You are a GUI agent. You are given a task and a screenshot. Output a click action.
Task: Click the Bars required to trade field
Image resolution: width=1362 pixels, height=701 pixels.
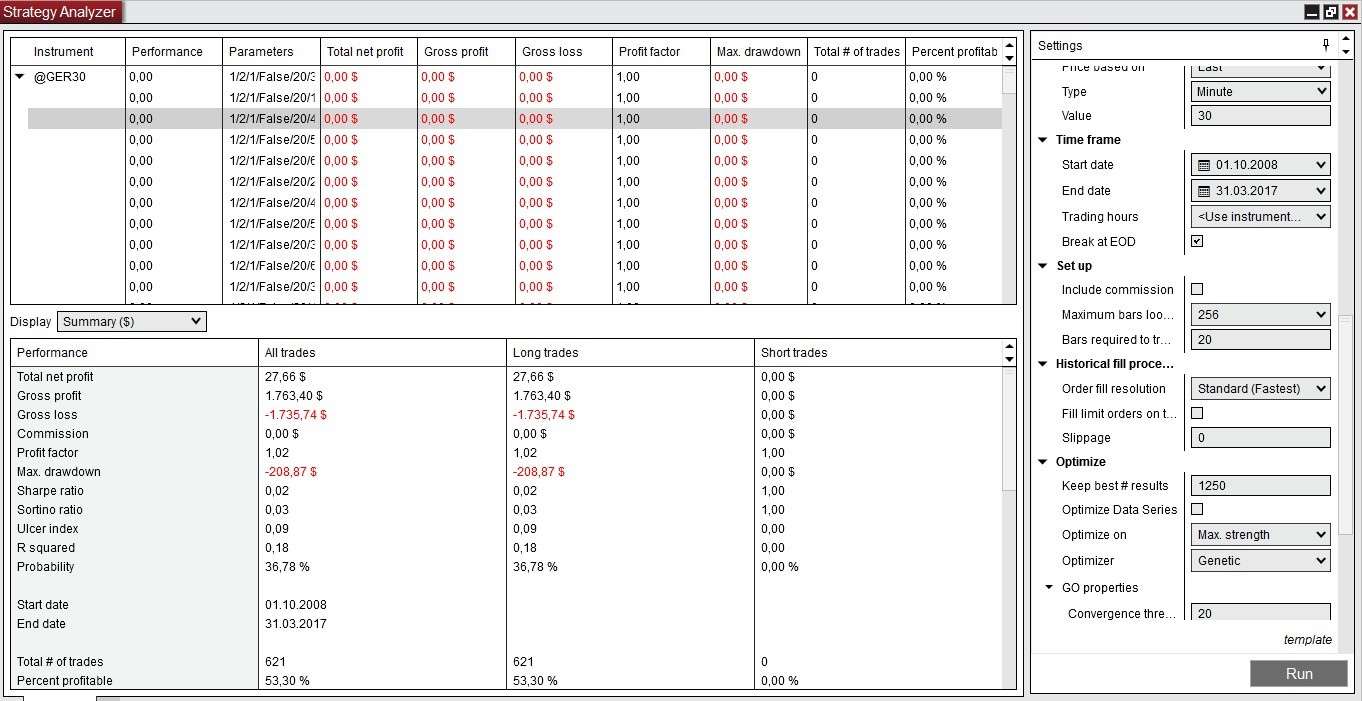(x=1261, y=340)
